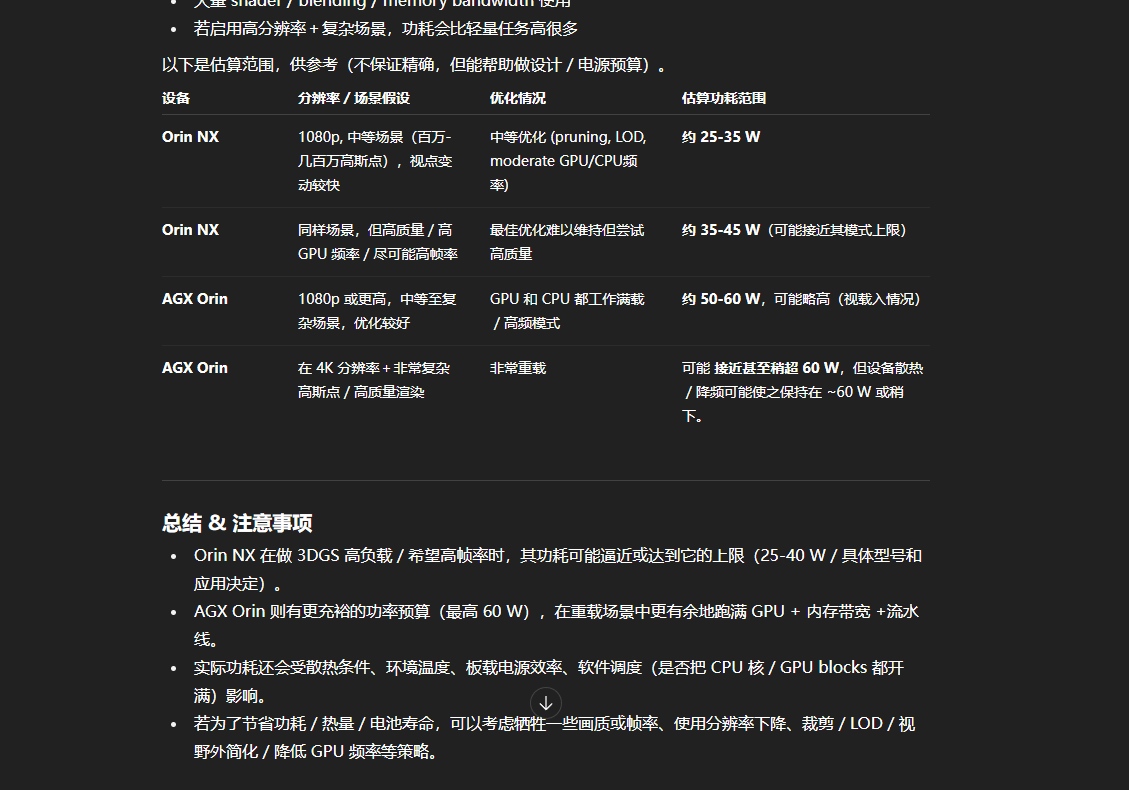Click the bullet starting "Orin NX 在做 3DGS 高负载"
The height and width of the screenshot is (790, 1129).
click(557, 569)
